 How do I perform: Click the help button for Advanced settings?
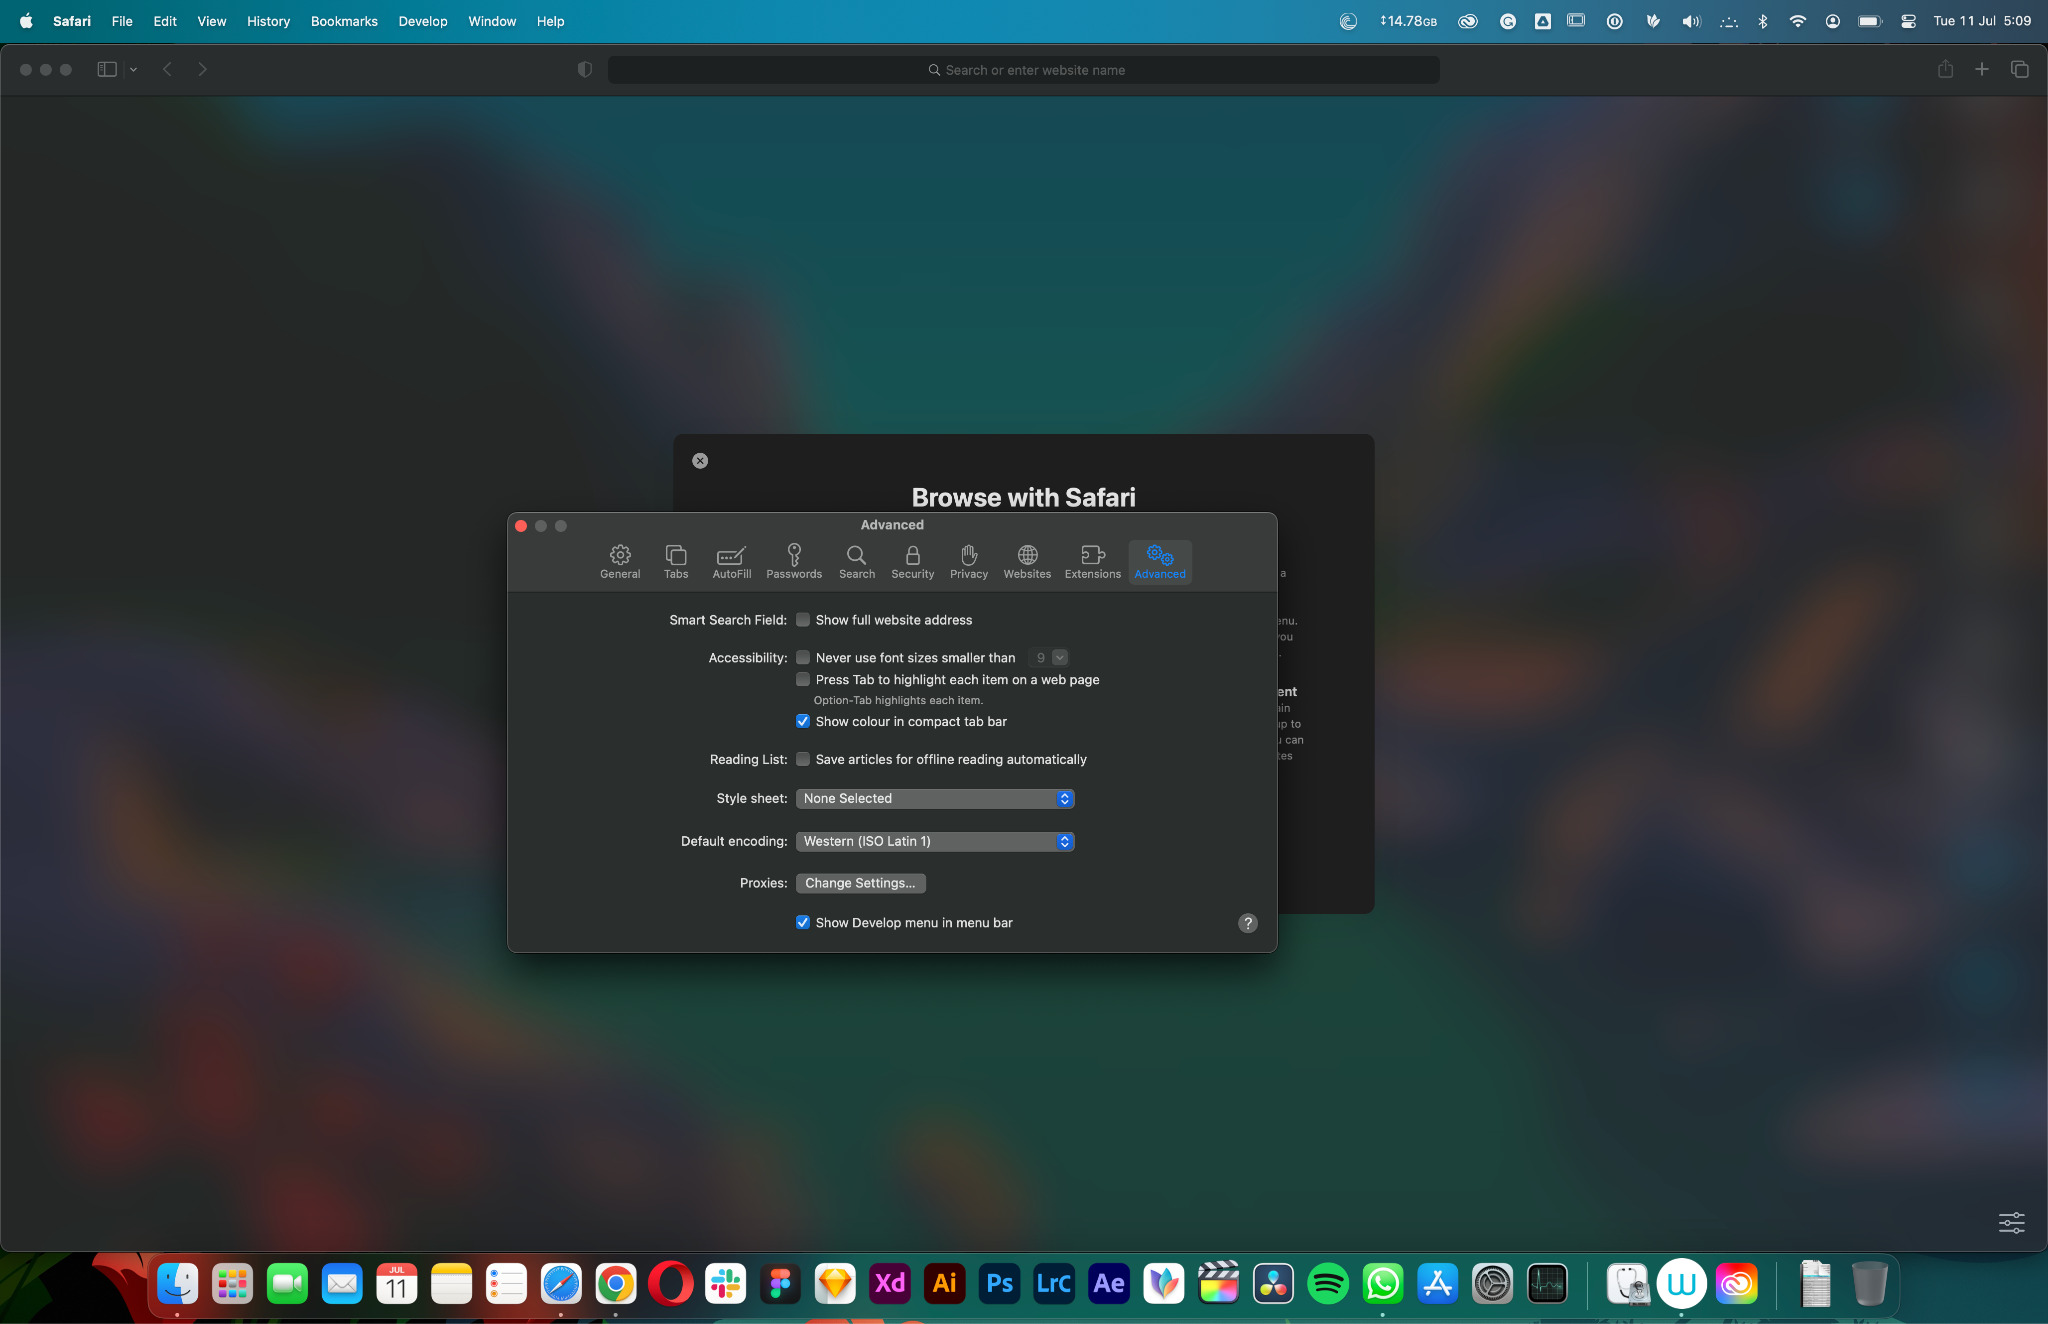pyautogui.click(x=1248, y=922)
